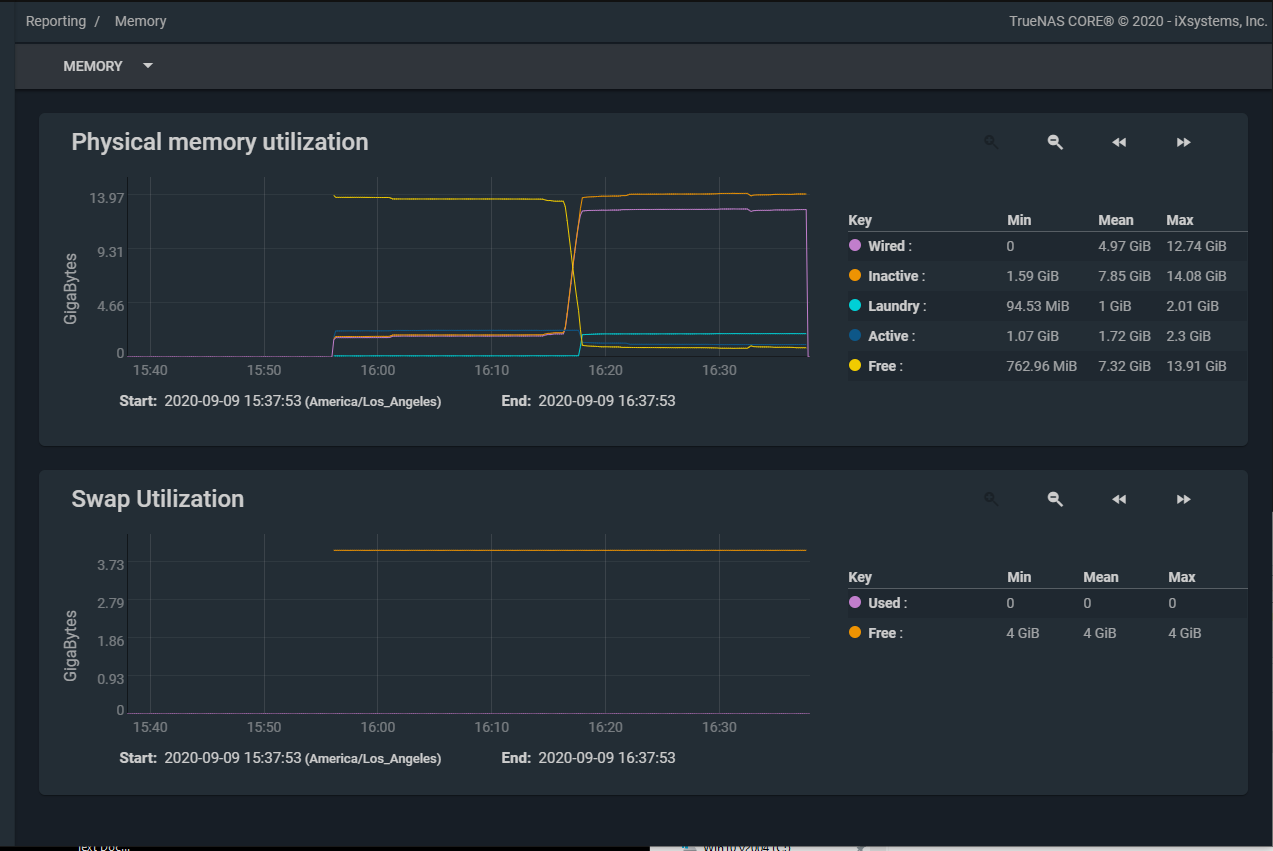
Task: Click the Swap Utilization chart title
Action: coord(158,499)
